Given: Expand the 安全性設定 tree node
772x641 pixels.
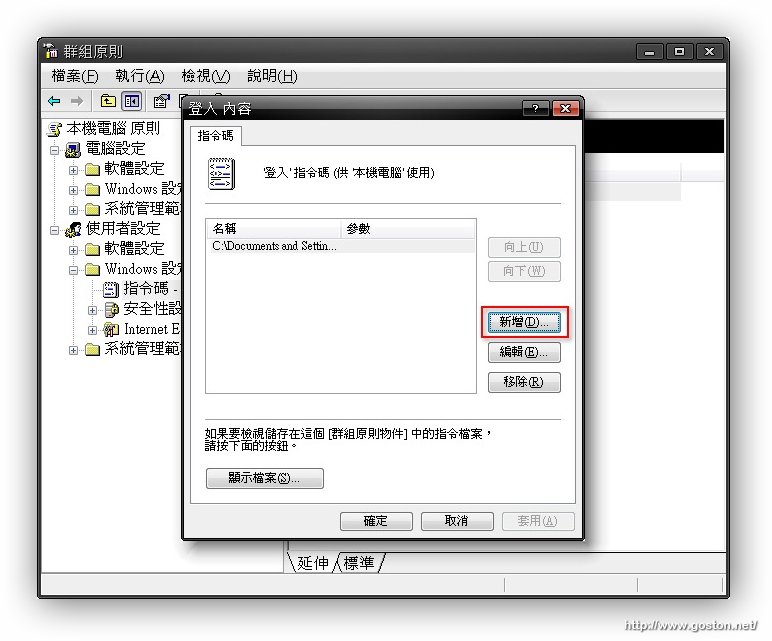Looking at the screenshot, I should pyautogui.click(x=92, y=309).
